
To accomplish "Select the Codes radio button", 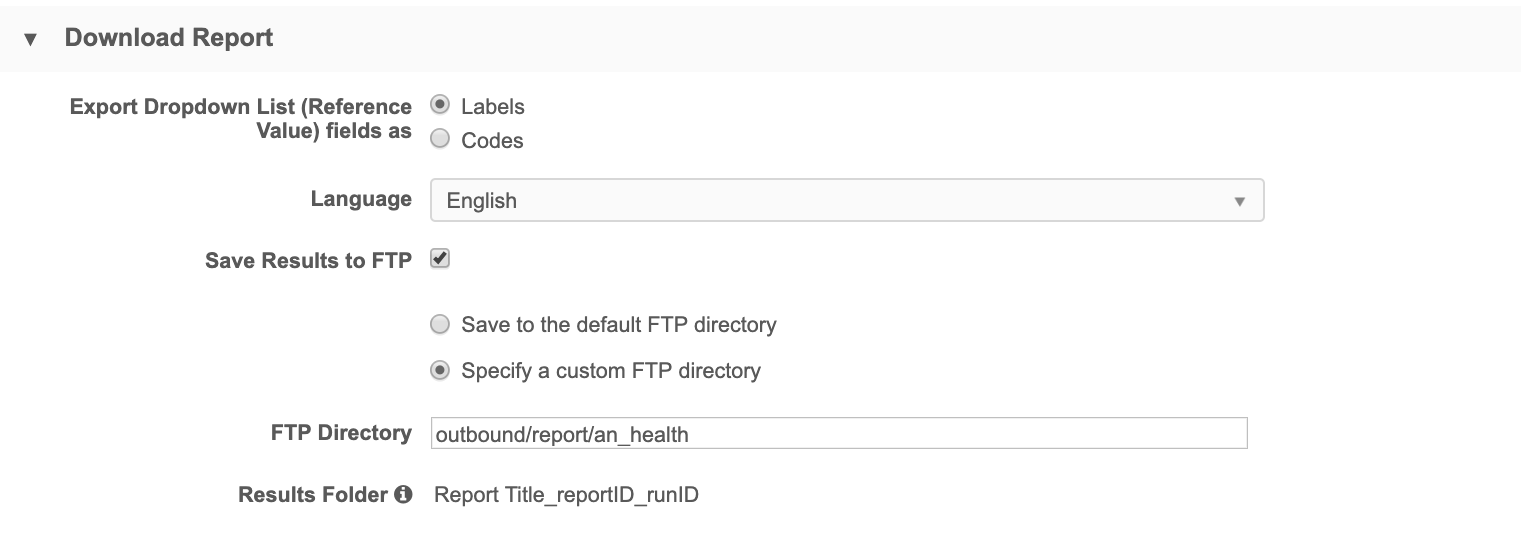I will (439, 139).
